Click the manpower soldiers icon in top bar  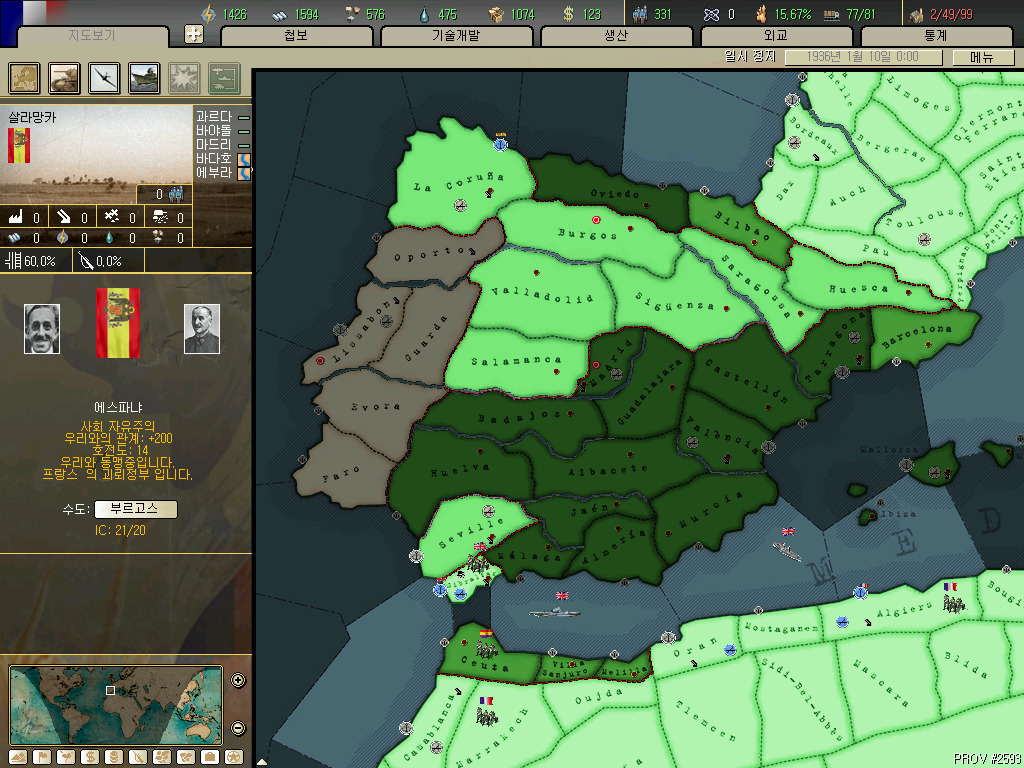click(x=641, y=14)
